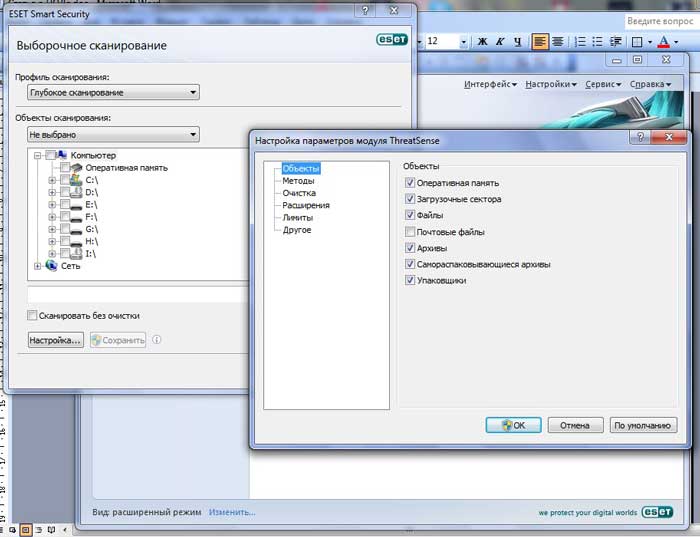Click the decrease indent icon in Word

click(616, 42)
